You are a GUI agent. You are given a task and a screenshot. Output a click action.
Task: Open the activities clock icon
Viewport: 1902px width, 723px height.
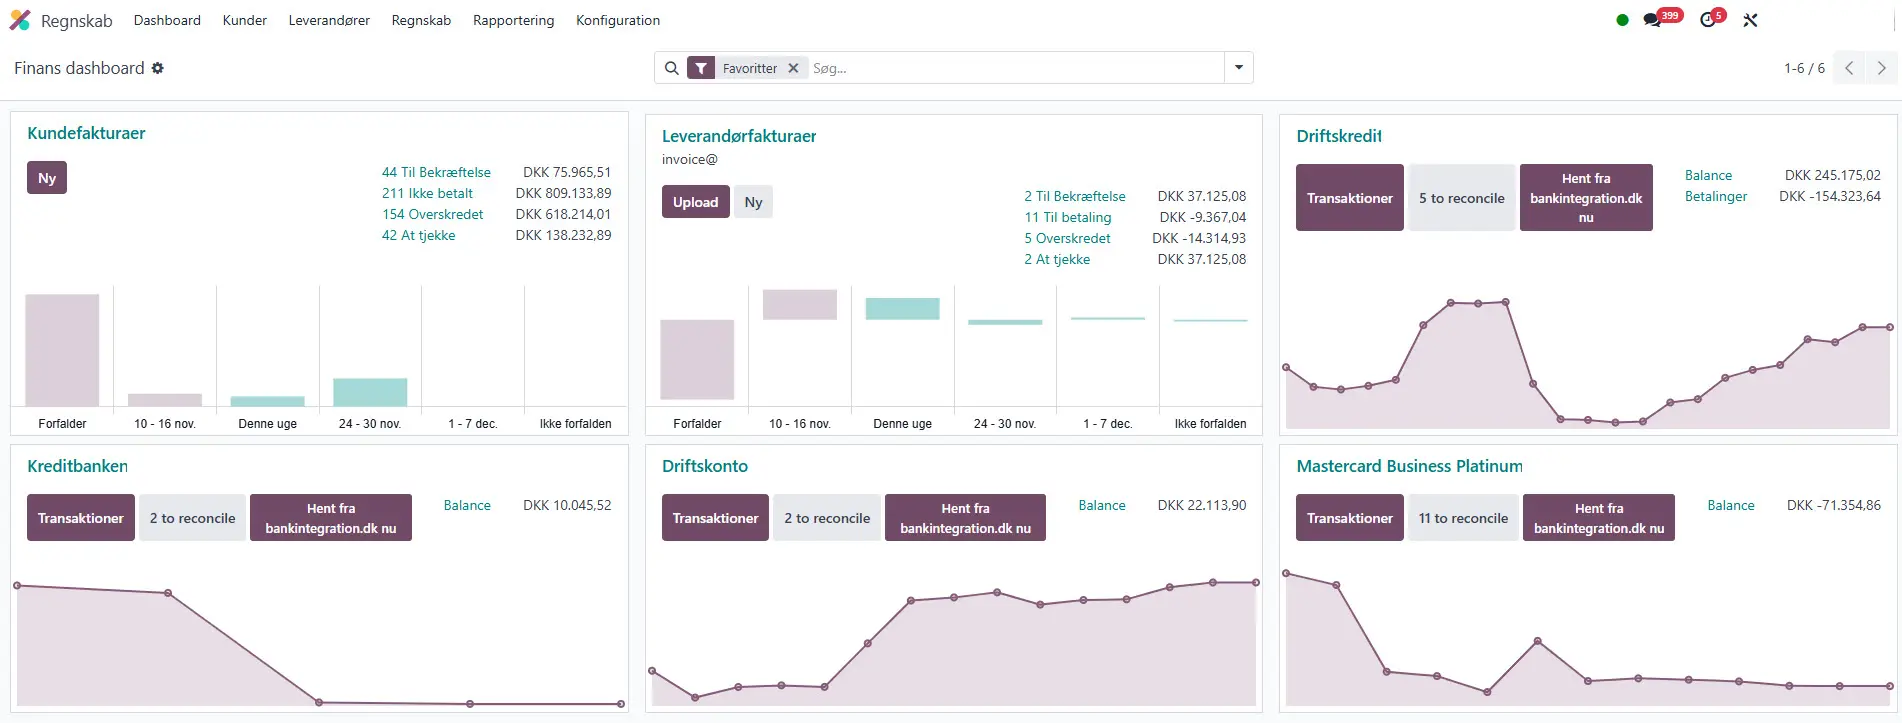pyautogui.click(x=1708, y=20)
